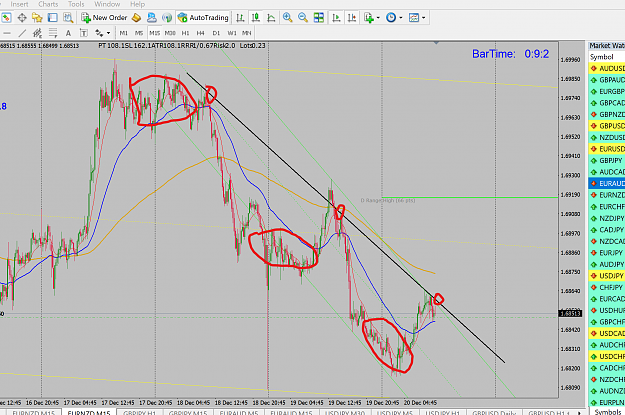
Task: Expand the Templates dropdown arrow
Action: pyautogui.click(x=423, y=18)
